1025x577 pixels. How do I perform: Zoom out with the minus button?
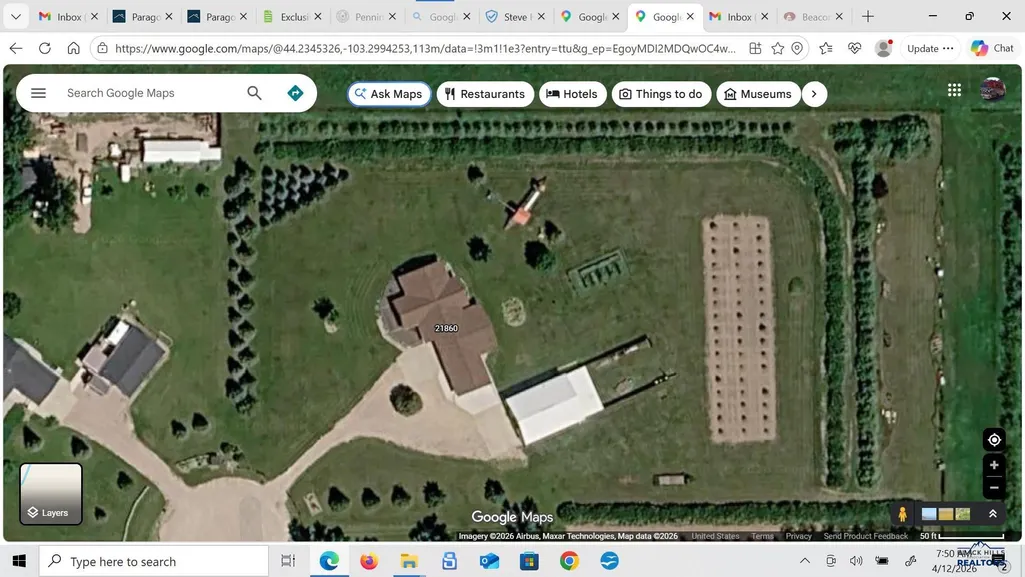click(994, 487)
